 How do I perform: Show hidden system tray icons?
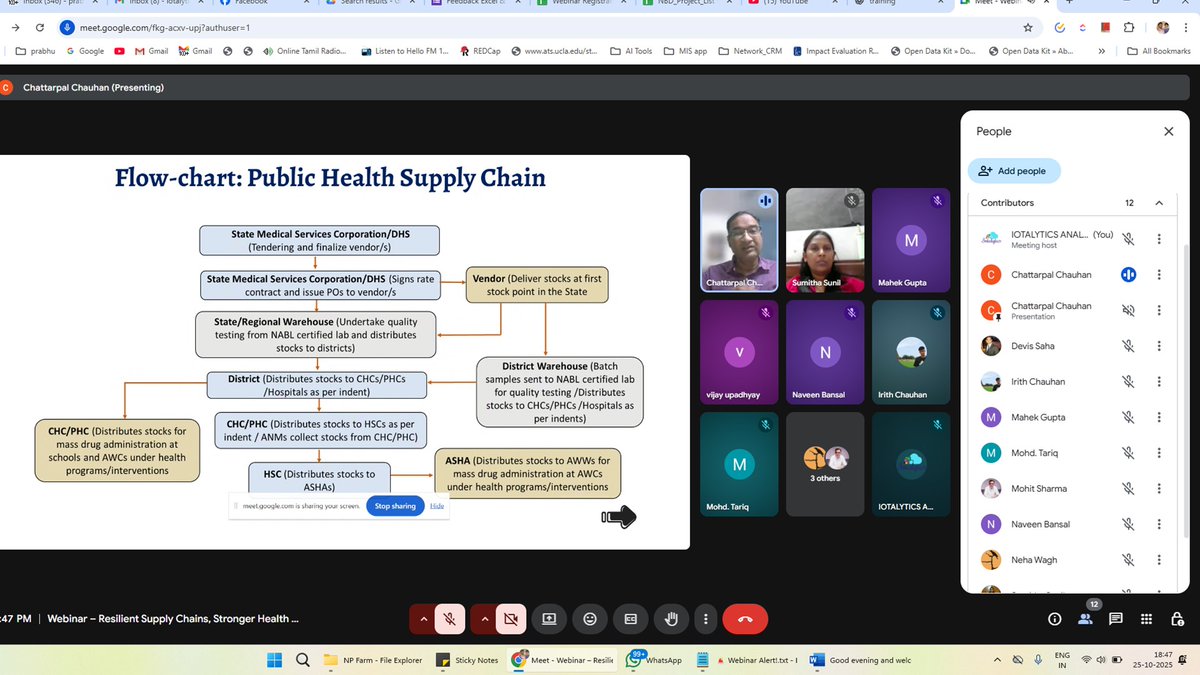(997, 660)
